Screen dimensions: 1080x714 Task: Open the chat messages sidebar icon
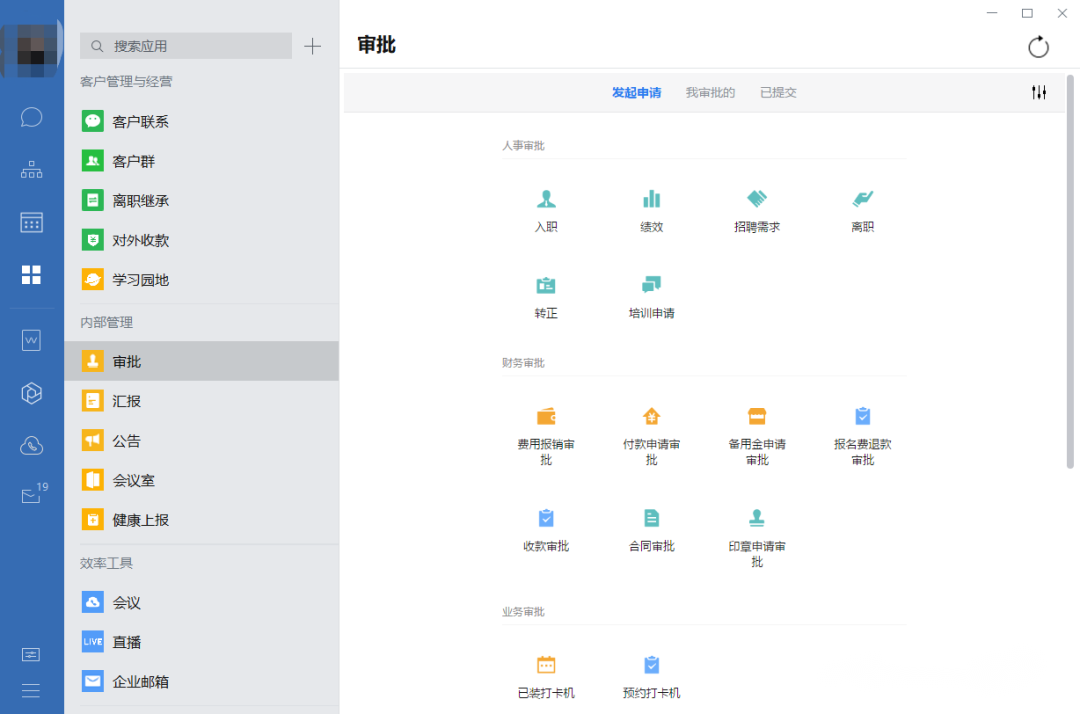[x=32, y=117]
